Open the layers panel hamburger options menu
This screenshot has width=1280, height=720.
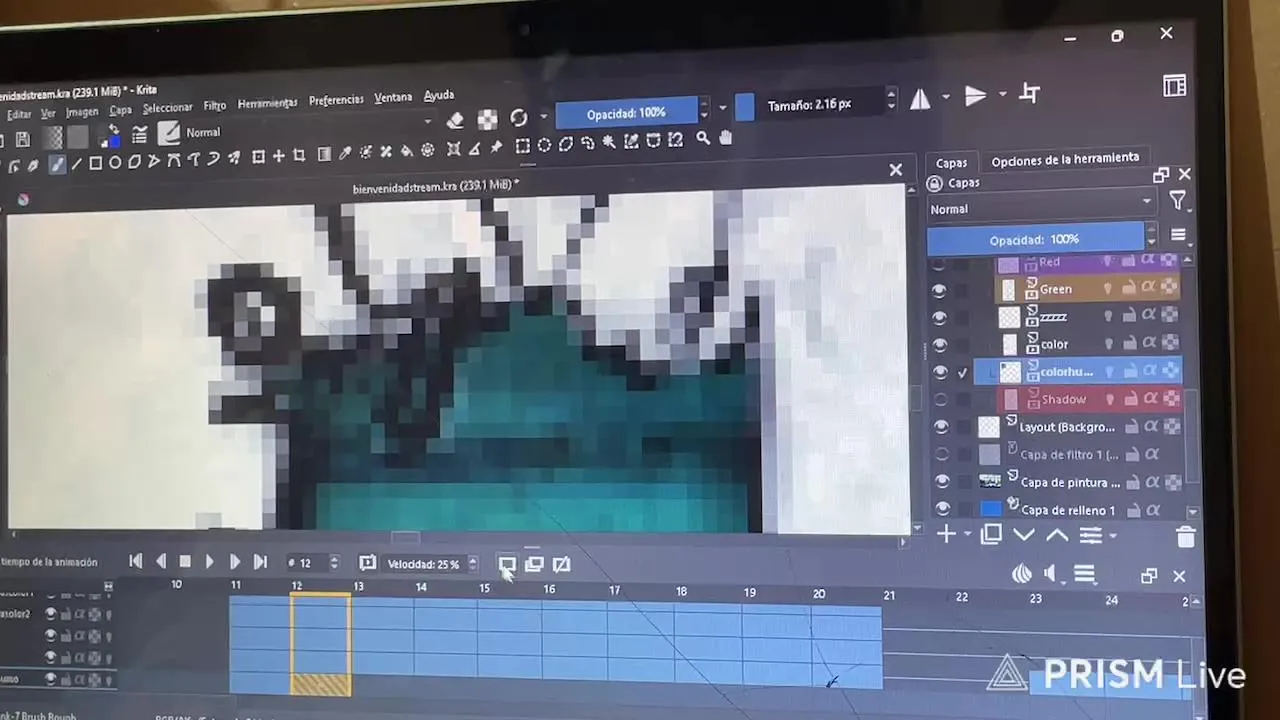(1178, 236)
